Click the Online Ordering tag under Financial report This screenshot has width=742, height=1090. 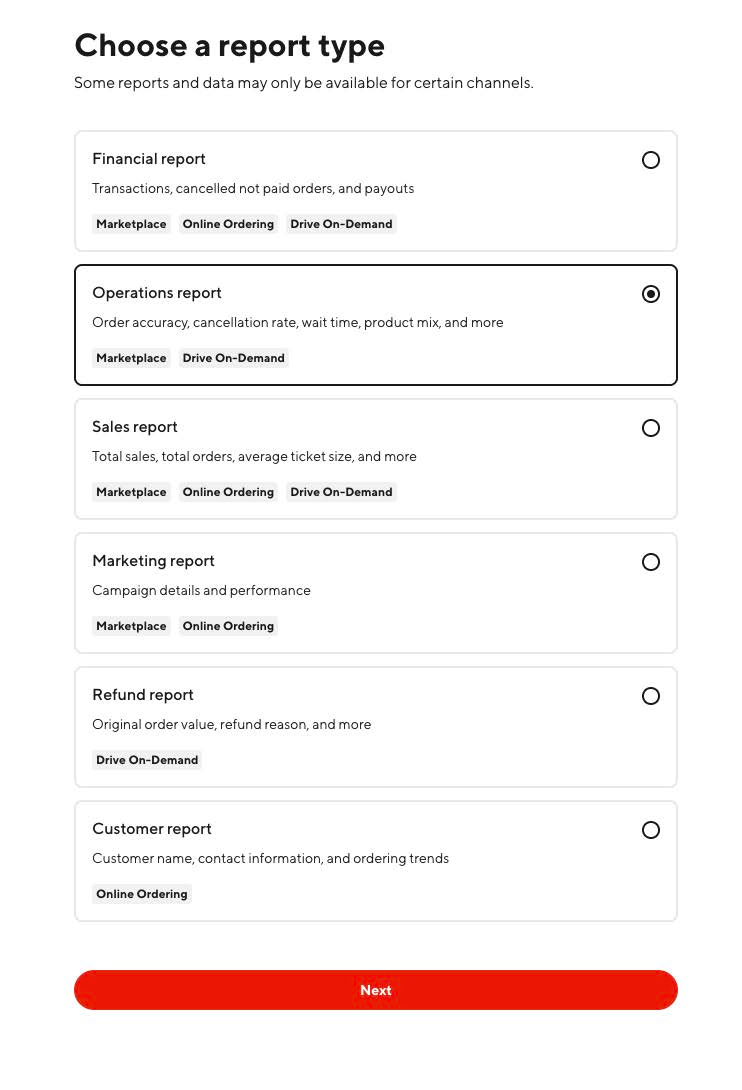(x=228, y=224)
